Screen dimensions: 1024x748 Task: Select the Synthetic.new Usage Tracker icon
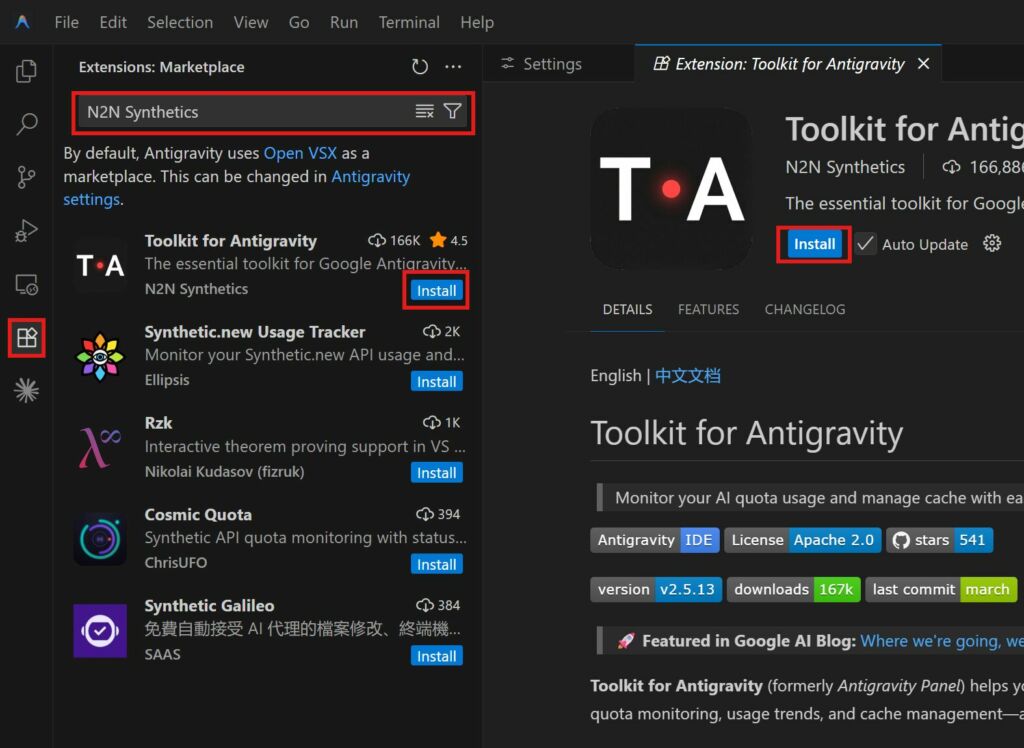[100, 357]
